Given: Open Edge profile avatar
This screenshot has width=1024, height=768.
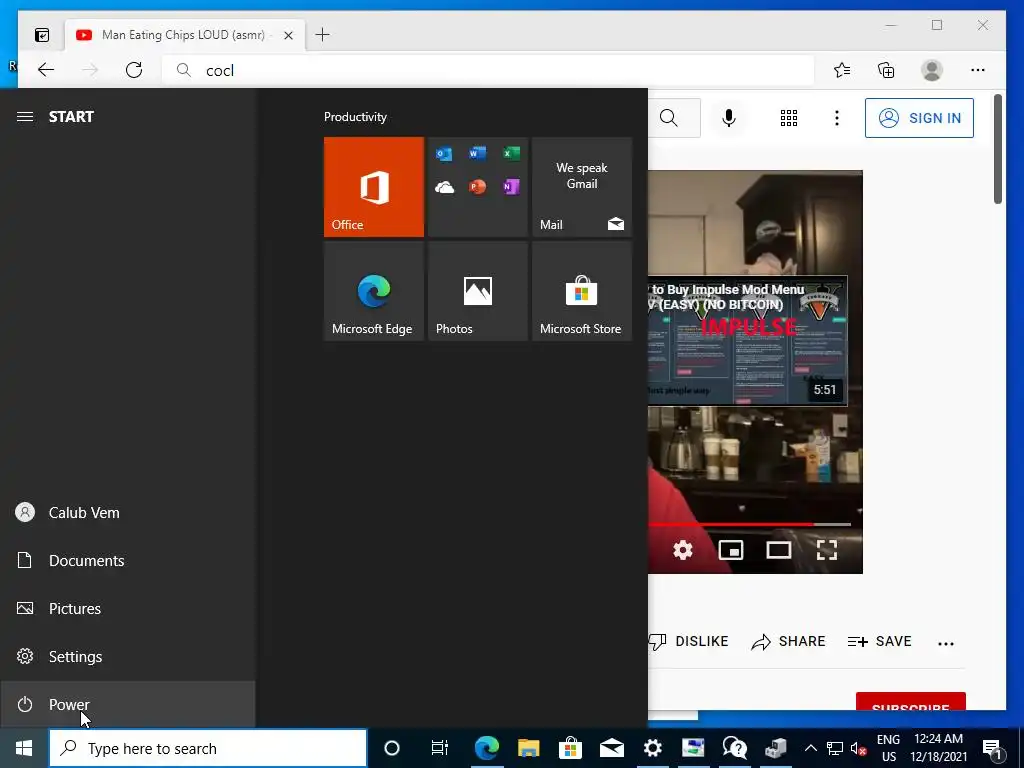Looking at the screenshot, I should click(932, 70).
